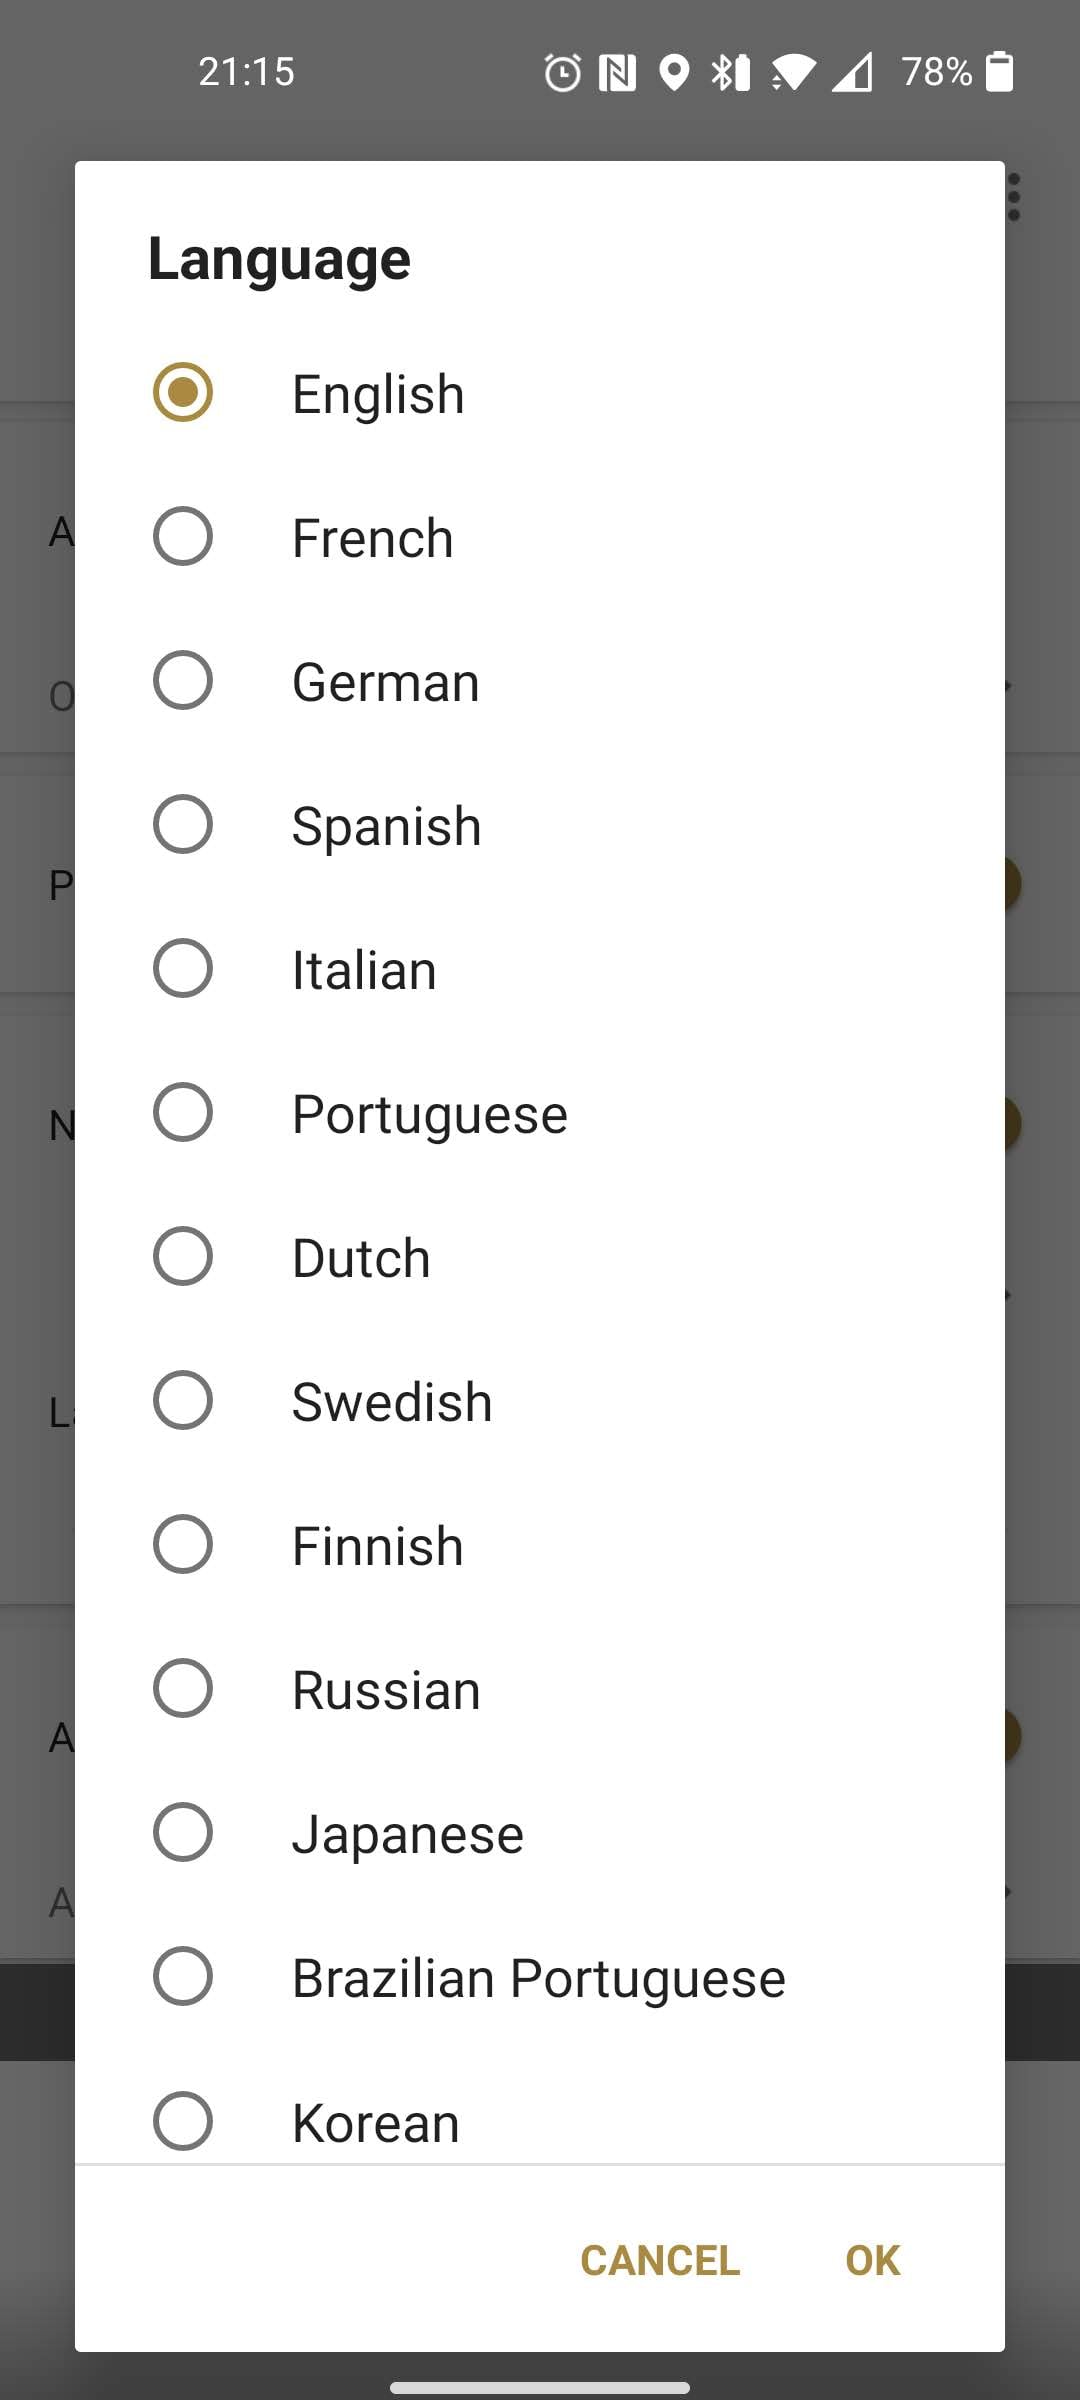The width and height of the screenshot is (1080, 2400).
Task: Choose Brazilian Portuguese option
Action: 183,1976
